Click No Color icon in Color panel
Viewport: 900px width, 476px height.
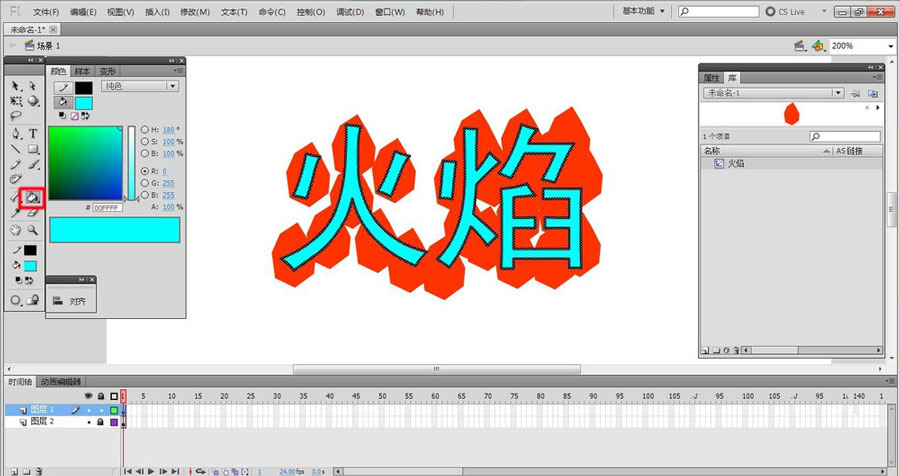(x=74, y=116)
